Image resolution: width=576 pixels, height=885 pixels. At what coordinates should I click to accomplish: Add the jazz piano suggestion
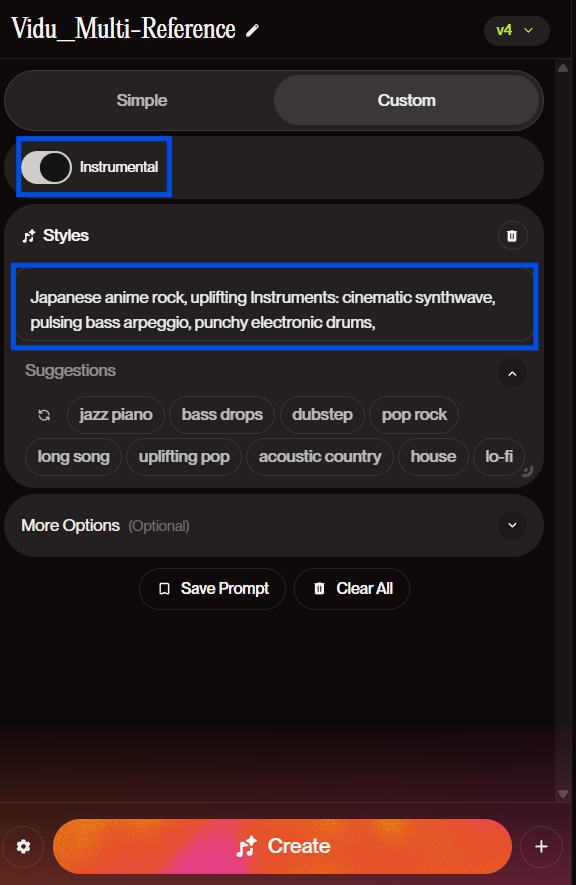(116, 415)
